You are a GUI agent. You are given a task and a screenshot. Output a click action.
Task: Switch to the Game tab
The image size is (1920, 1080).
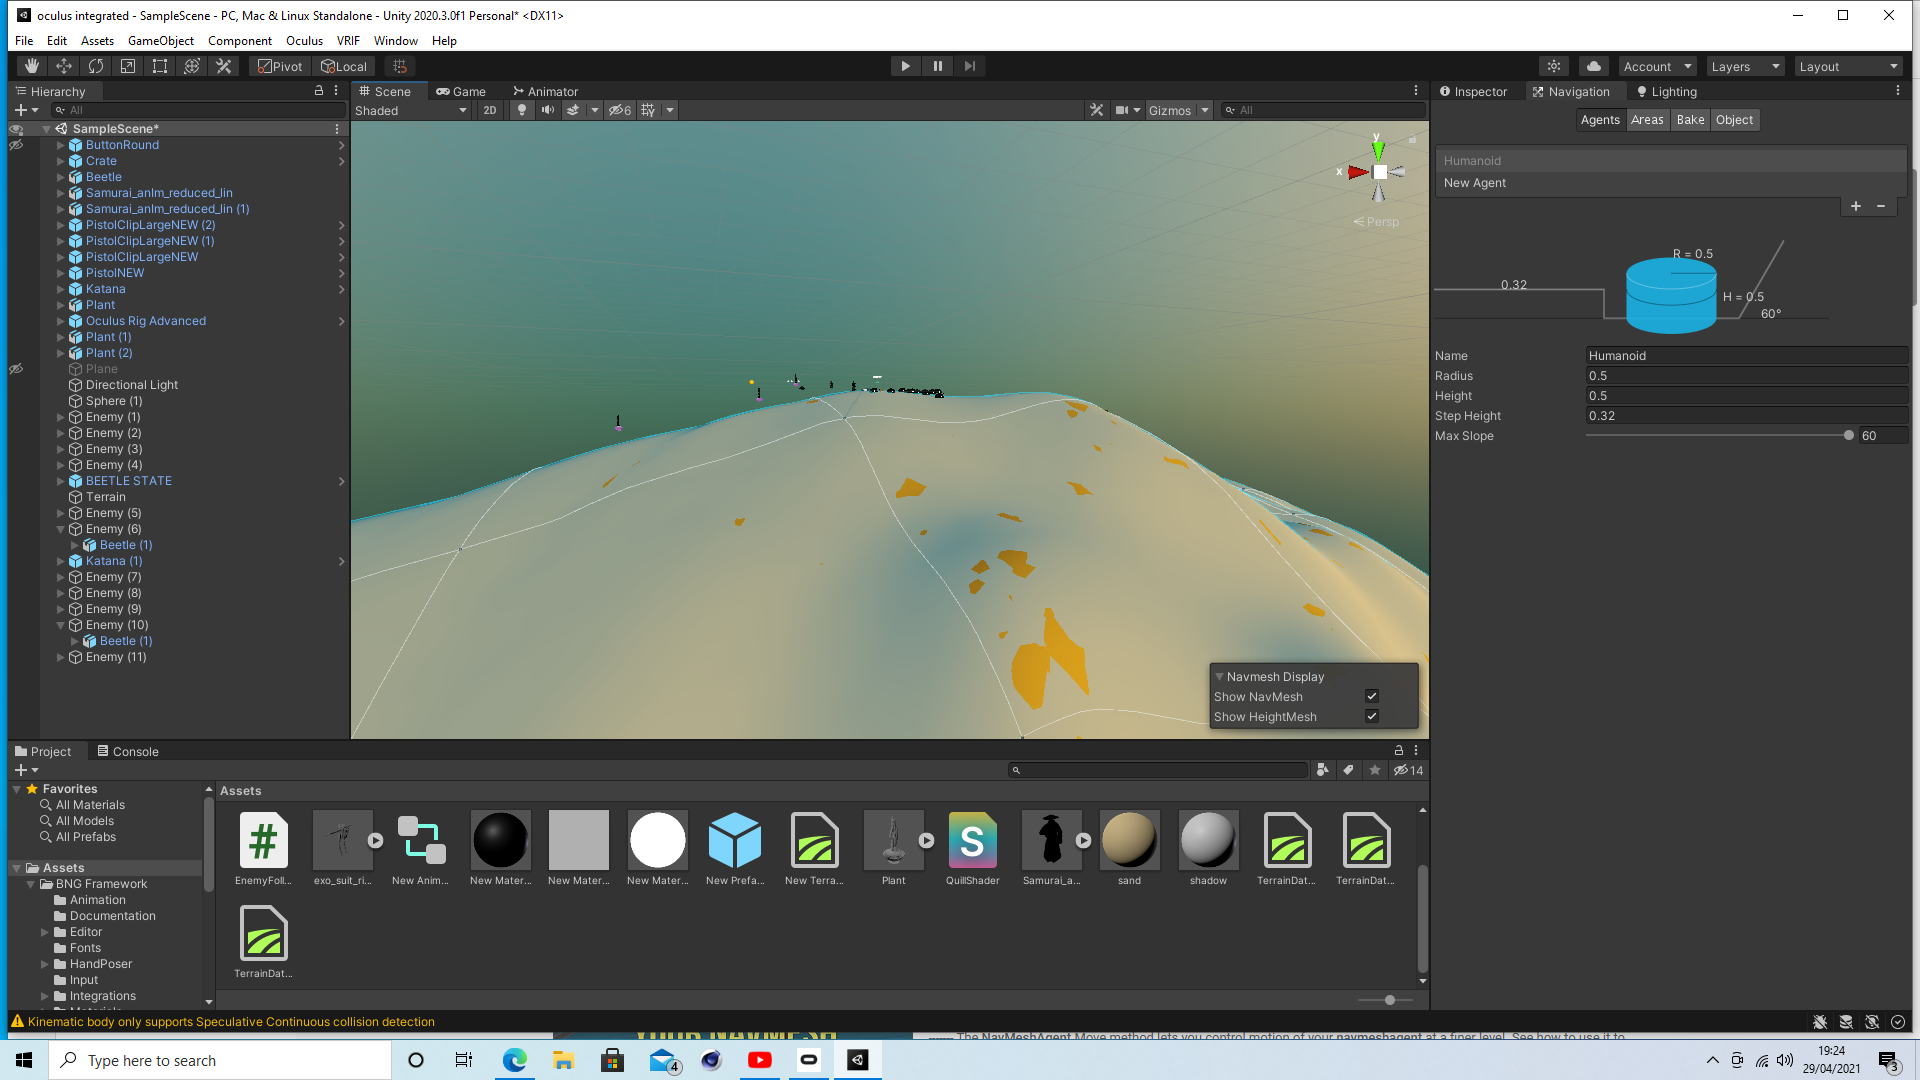tap(461, 91)
